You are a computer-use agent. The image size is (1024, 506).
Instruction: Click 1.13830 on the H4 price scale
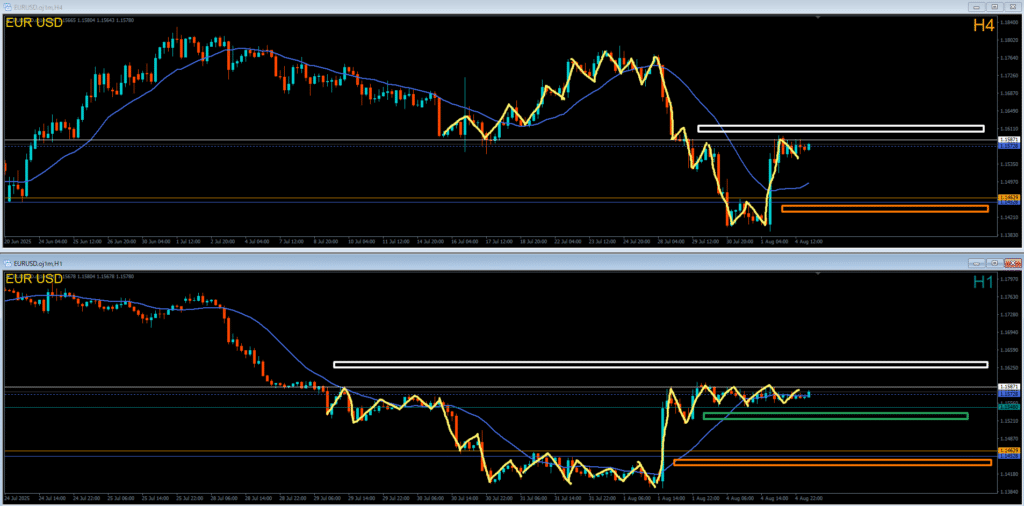1010,234
